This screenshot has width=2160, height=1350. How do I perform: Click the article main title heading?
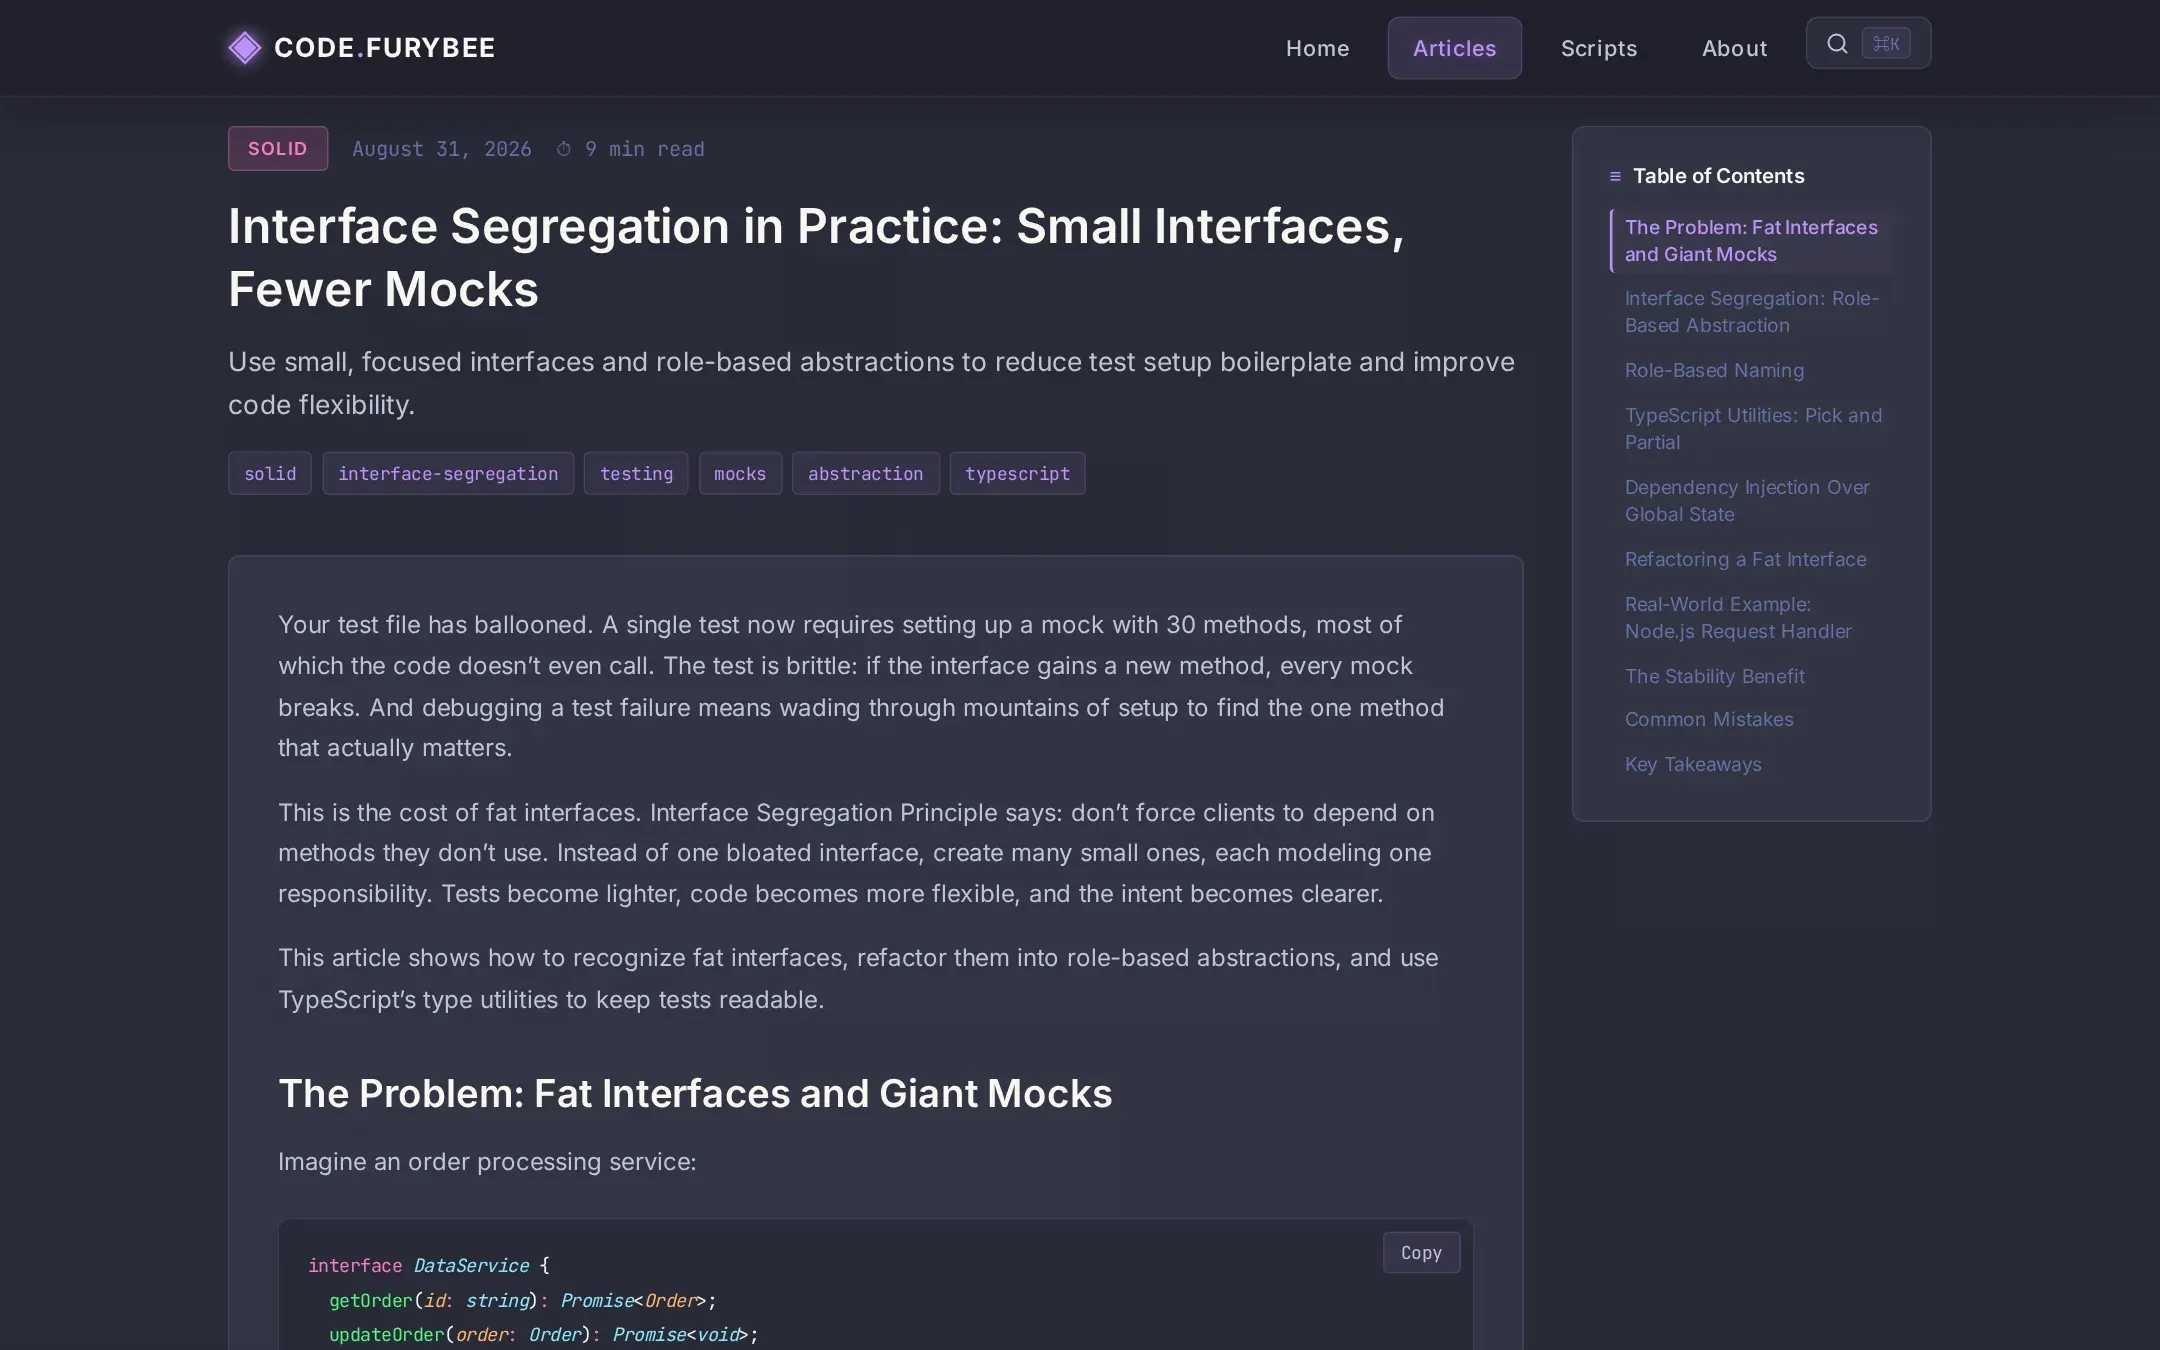coord(816,258)
